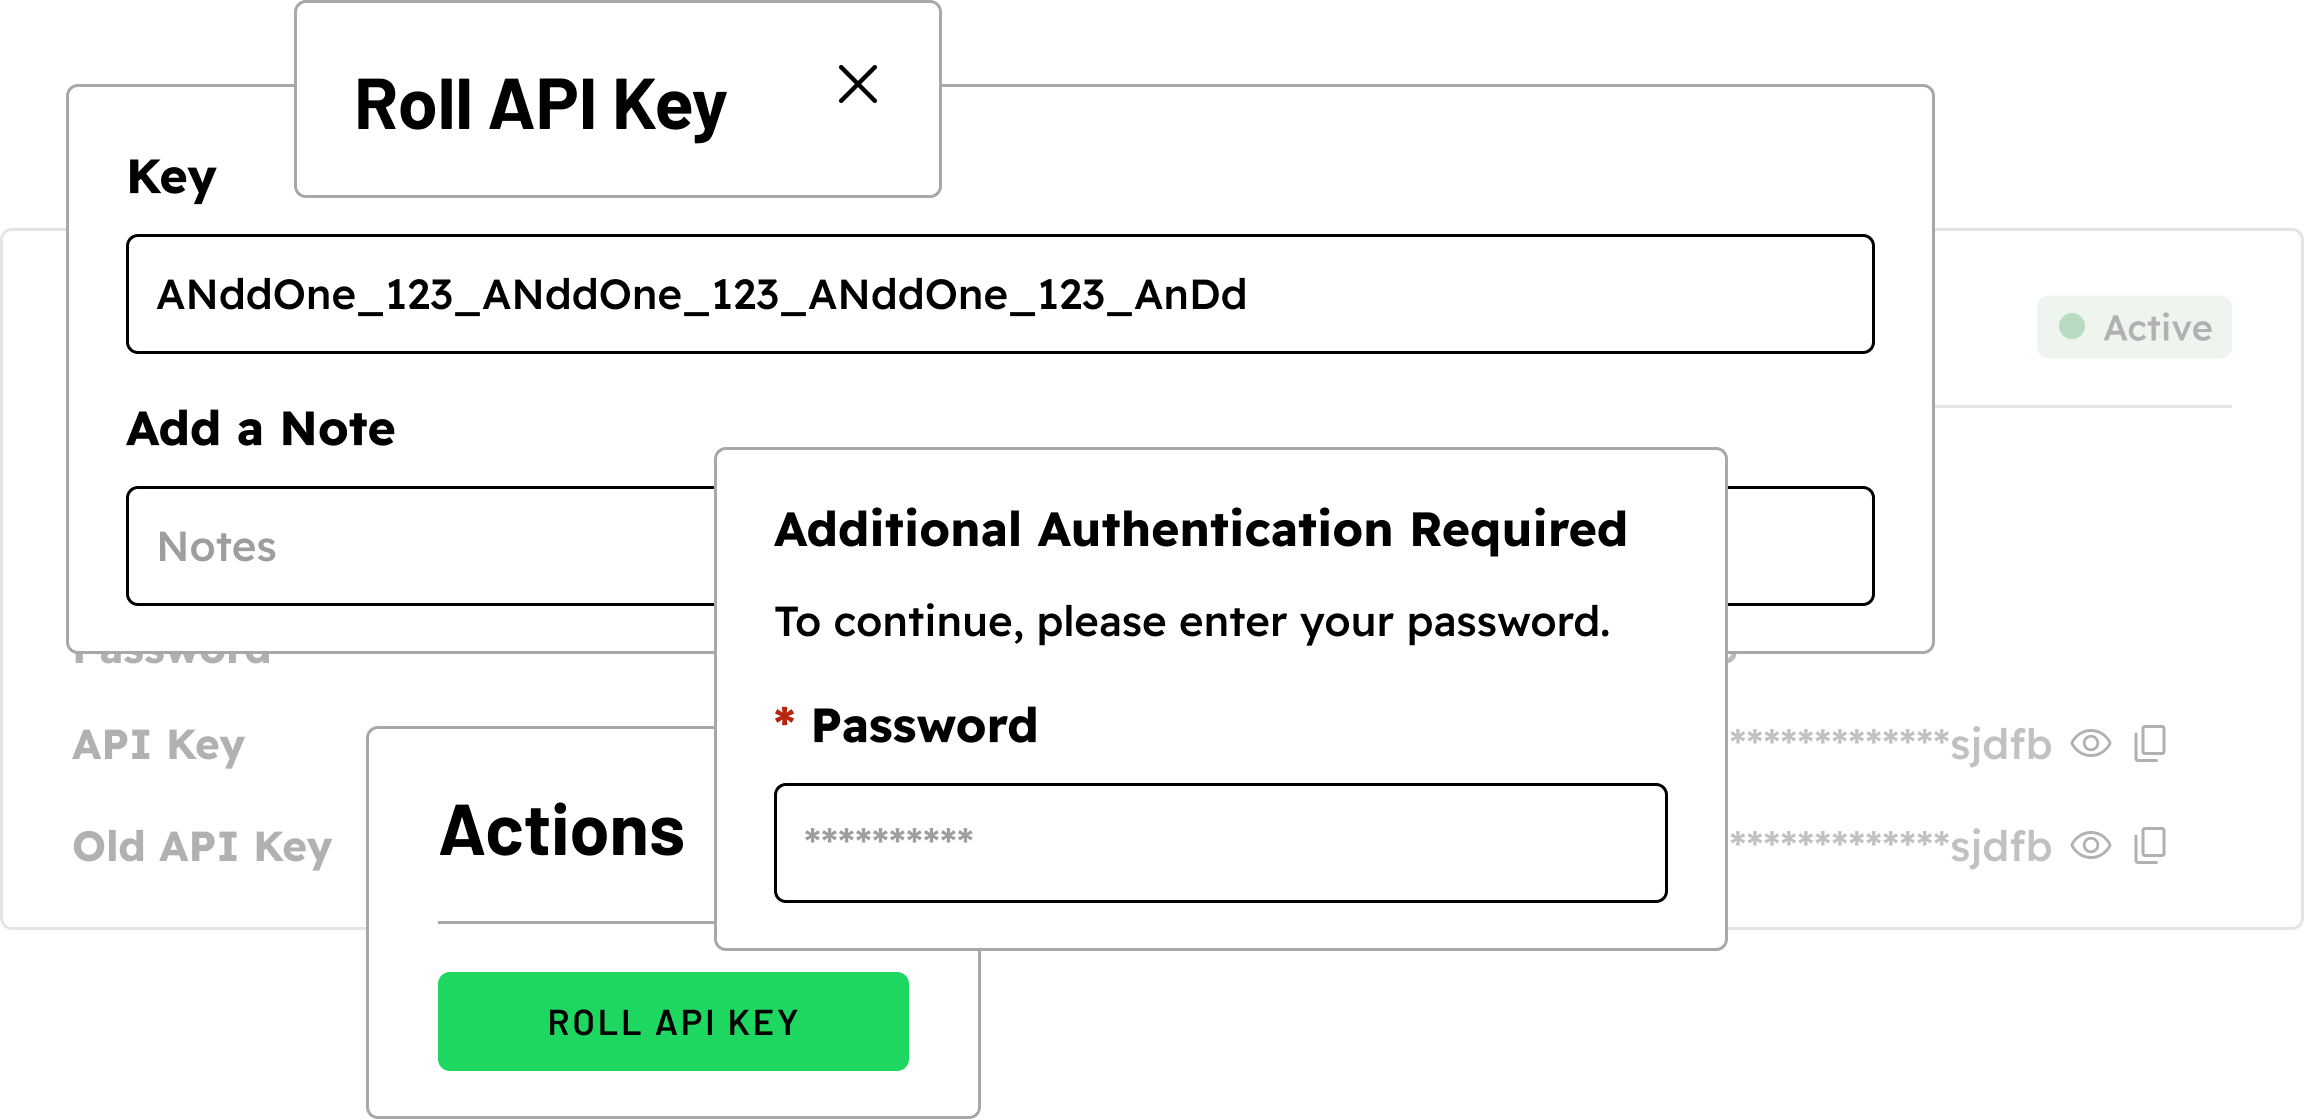2304x1119 pixels.
Task: Show the Old API Key with eye icon
Action: coord(2091,846)
